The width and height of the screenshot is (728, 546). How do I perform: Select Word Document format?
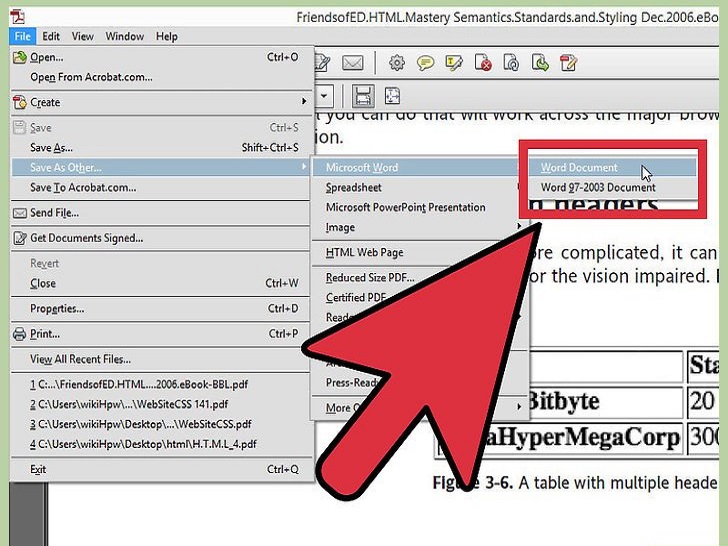[x=613, y=168]
